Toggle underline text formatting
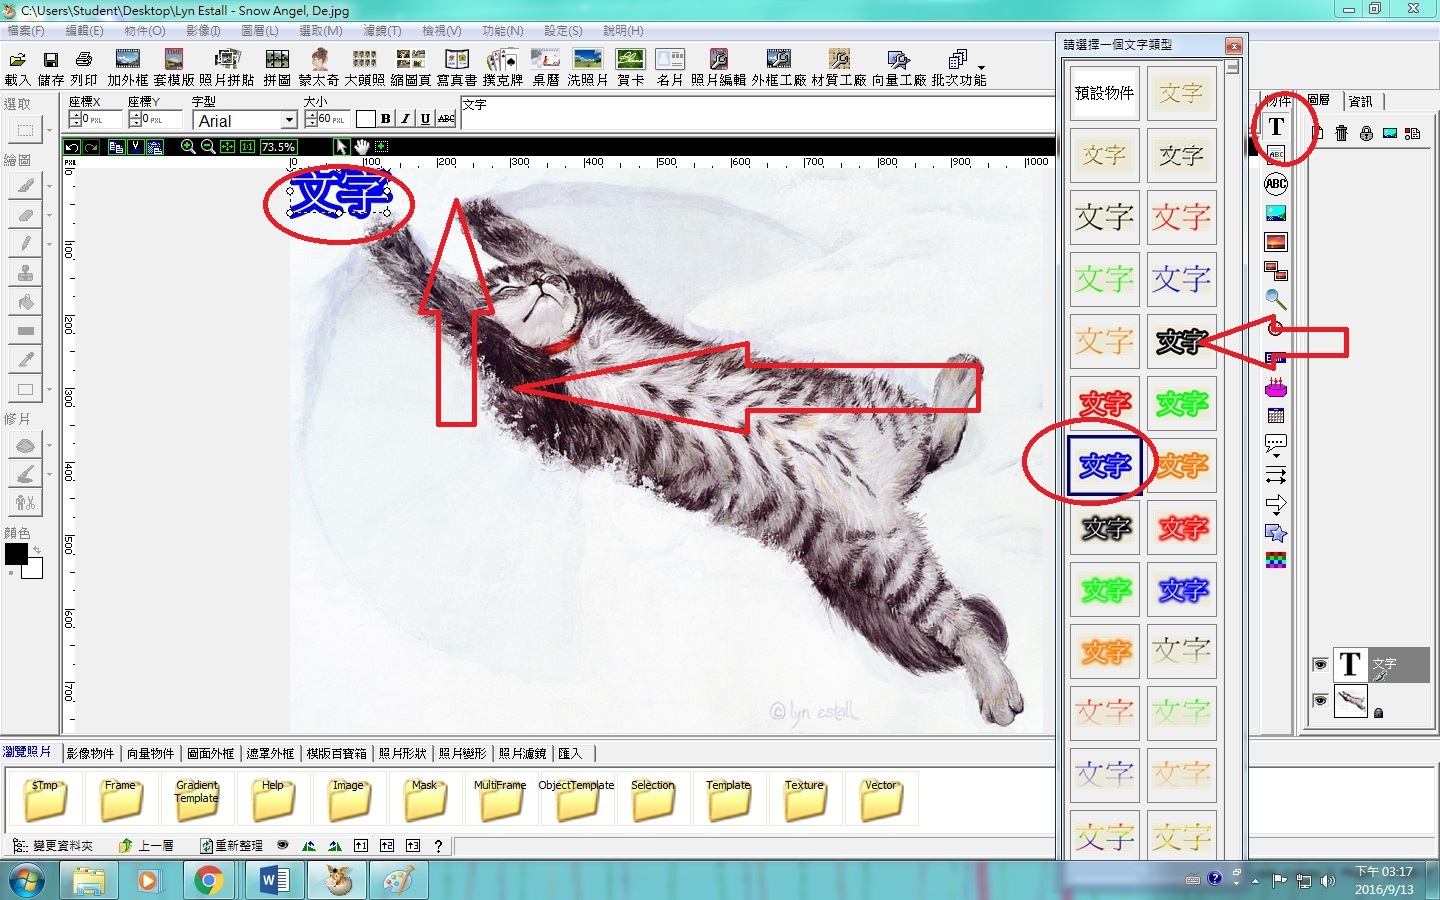Screen dimensions: 1440x900 point(425,119)
